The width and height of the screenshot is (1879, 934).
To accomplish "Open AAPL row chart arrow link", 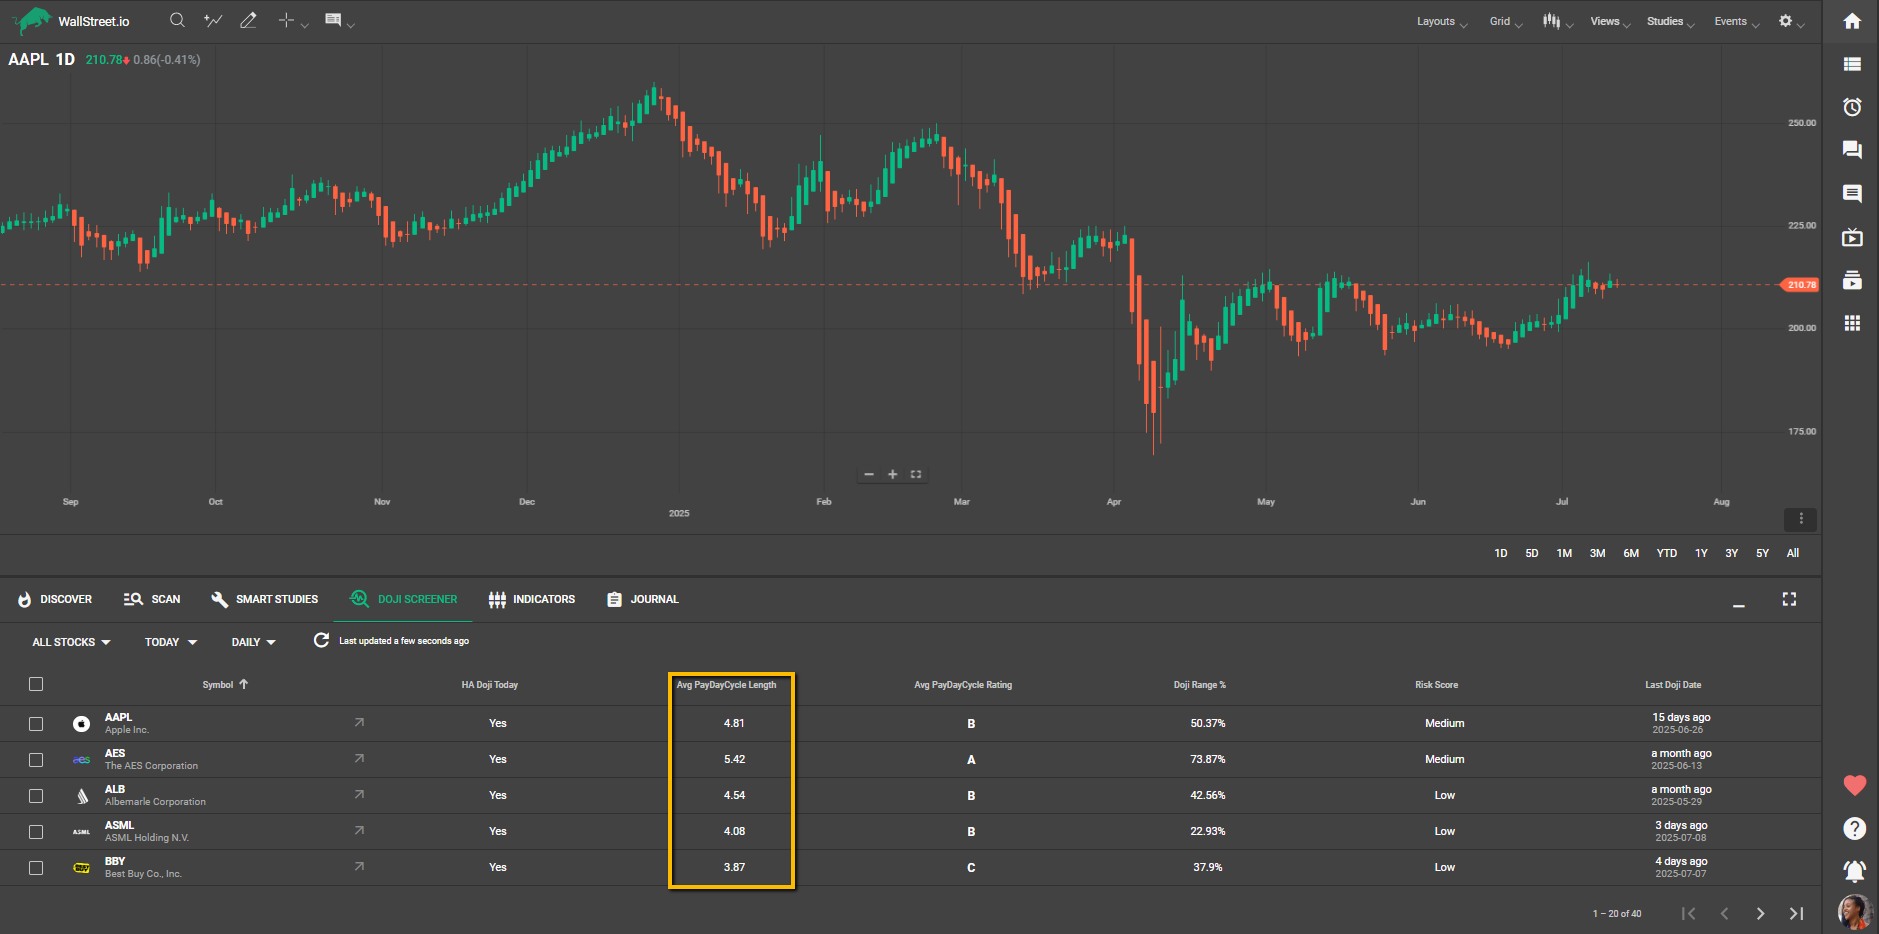I will (359, 722).
